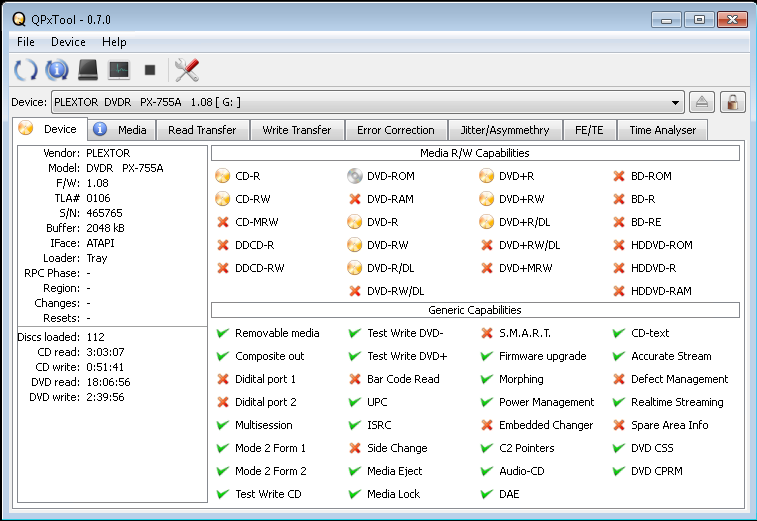This screenshot has width=757, height=521.
Task: Click the Power Management label
Action: tap(547, 402)
